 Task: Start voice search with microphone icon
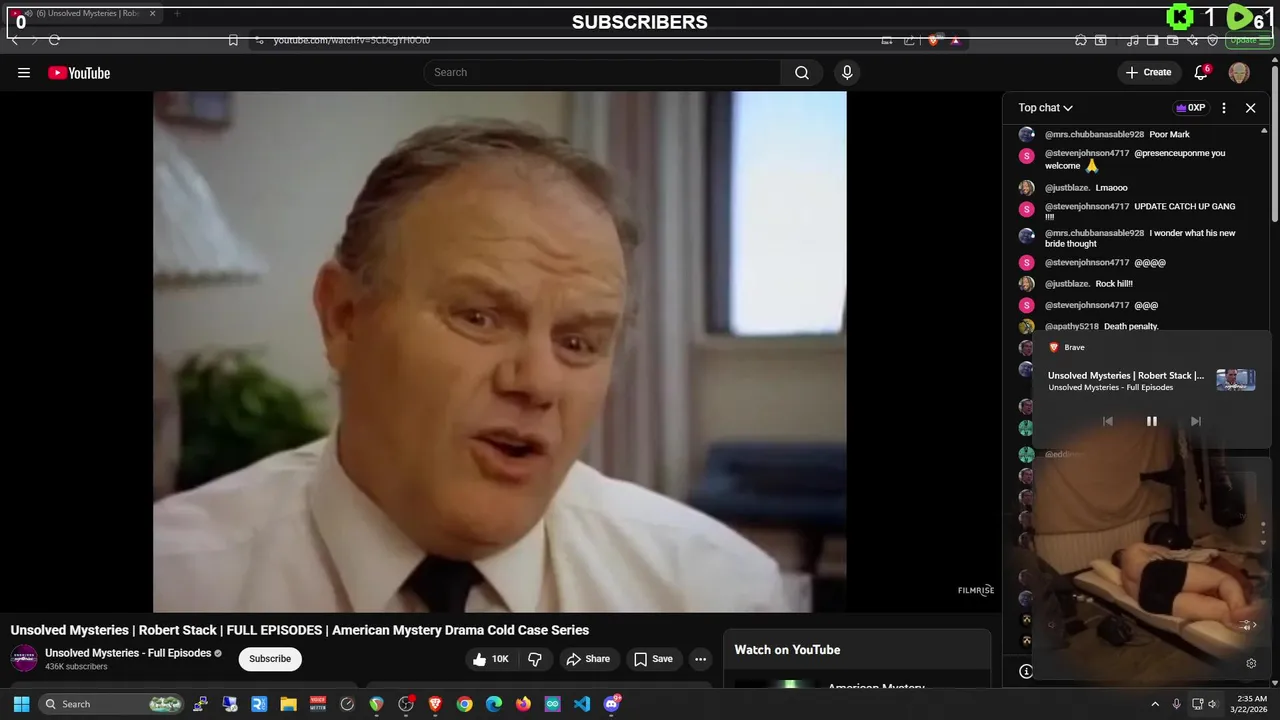[x=847, y=72]
